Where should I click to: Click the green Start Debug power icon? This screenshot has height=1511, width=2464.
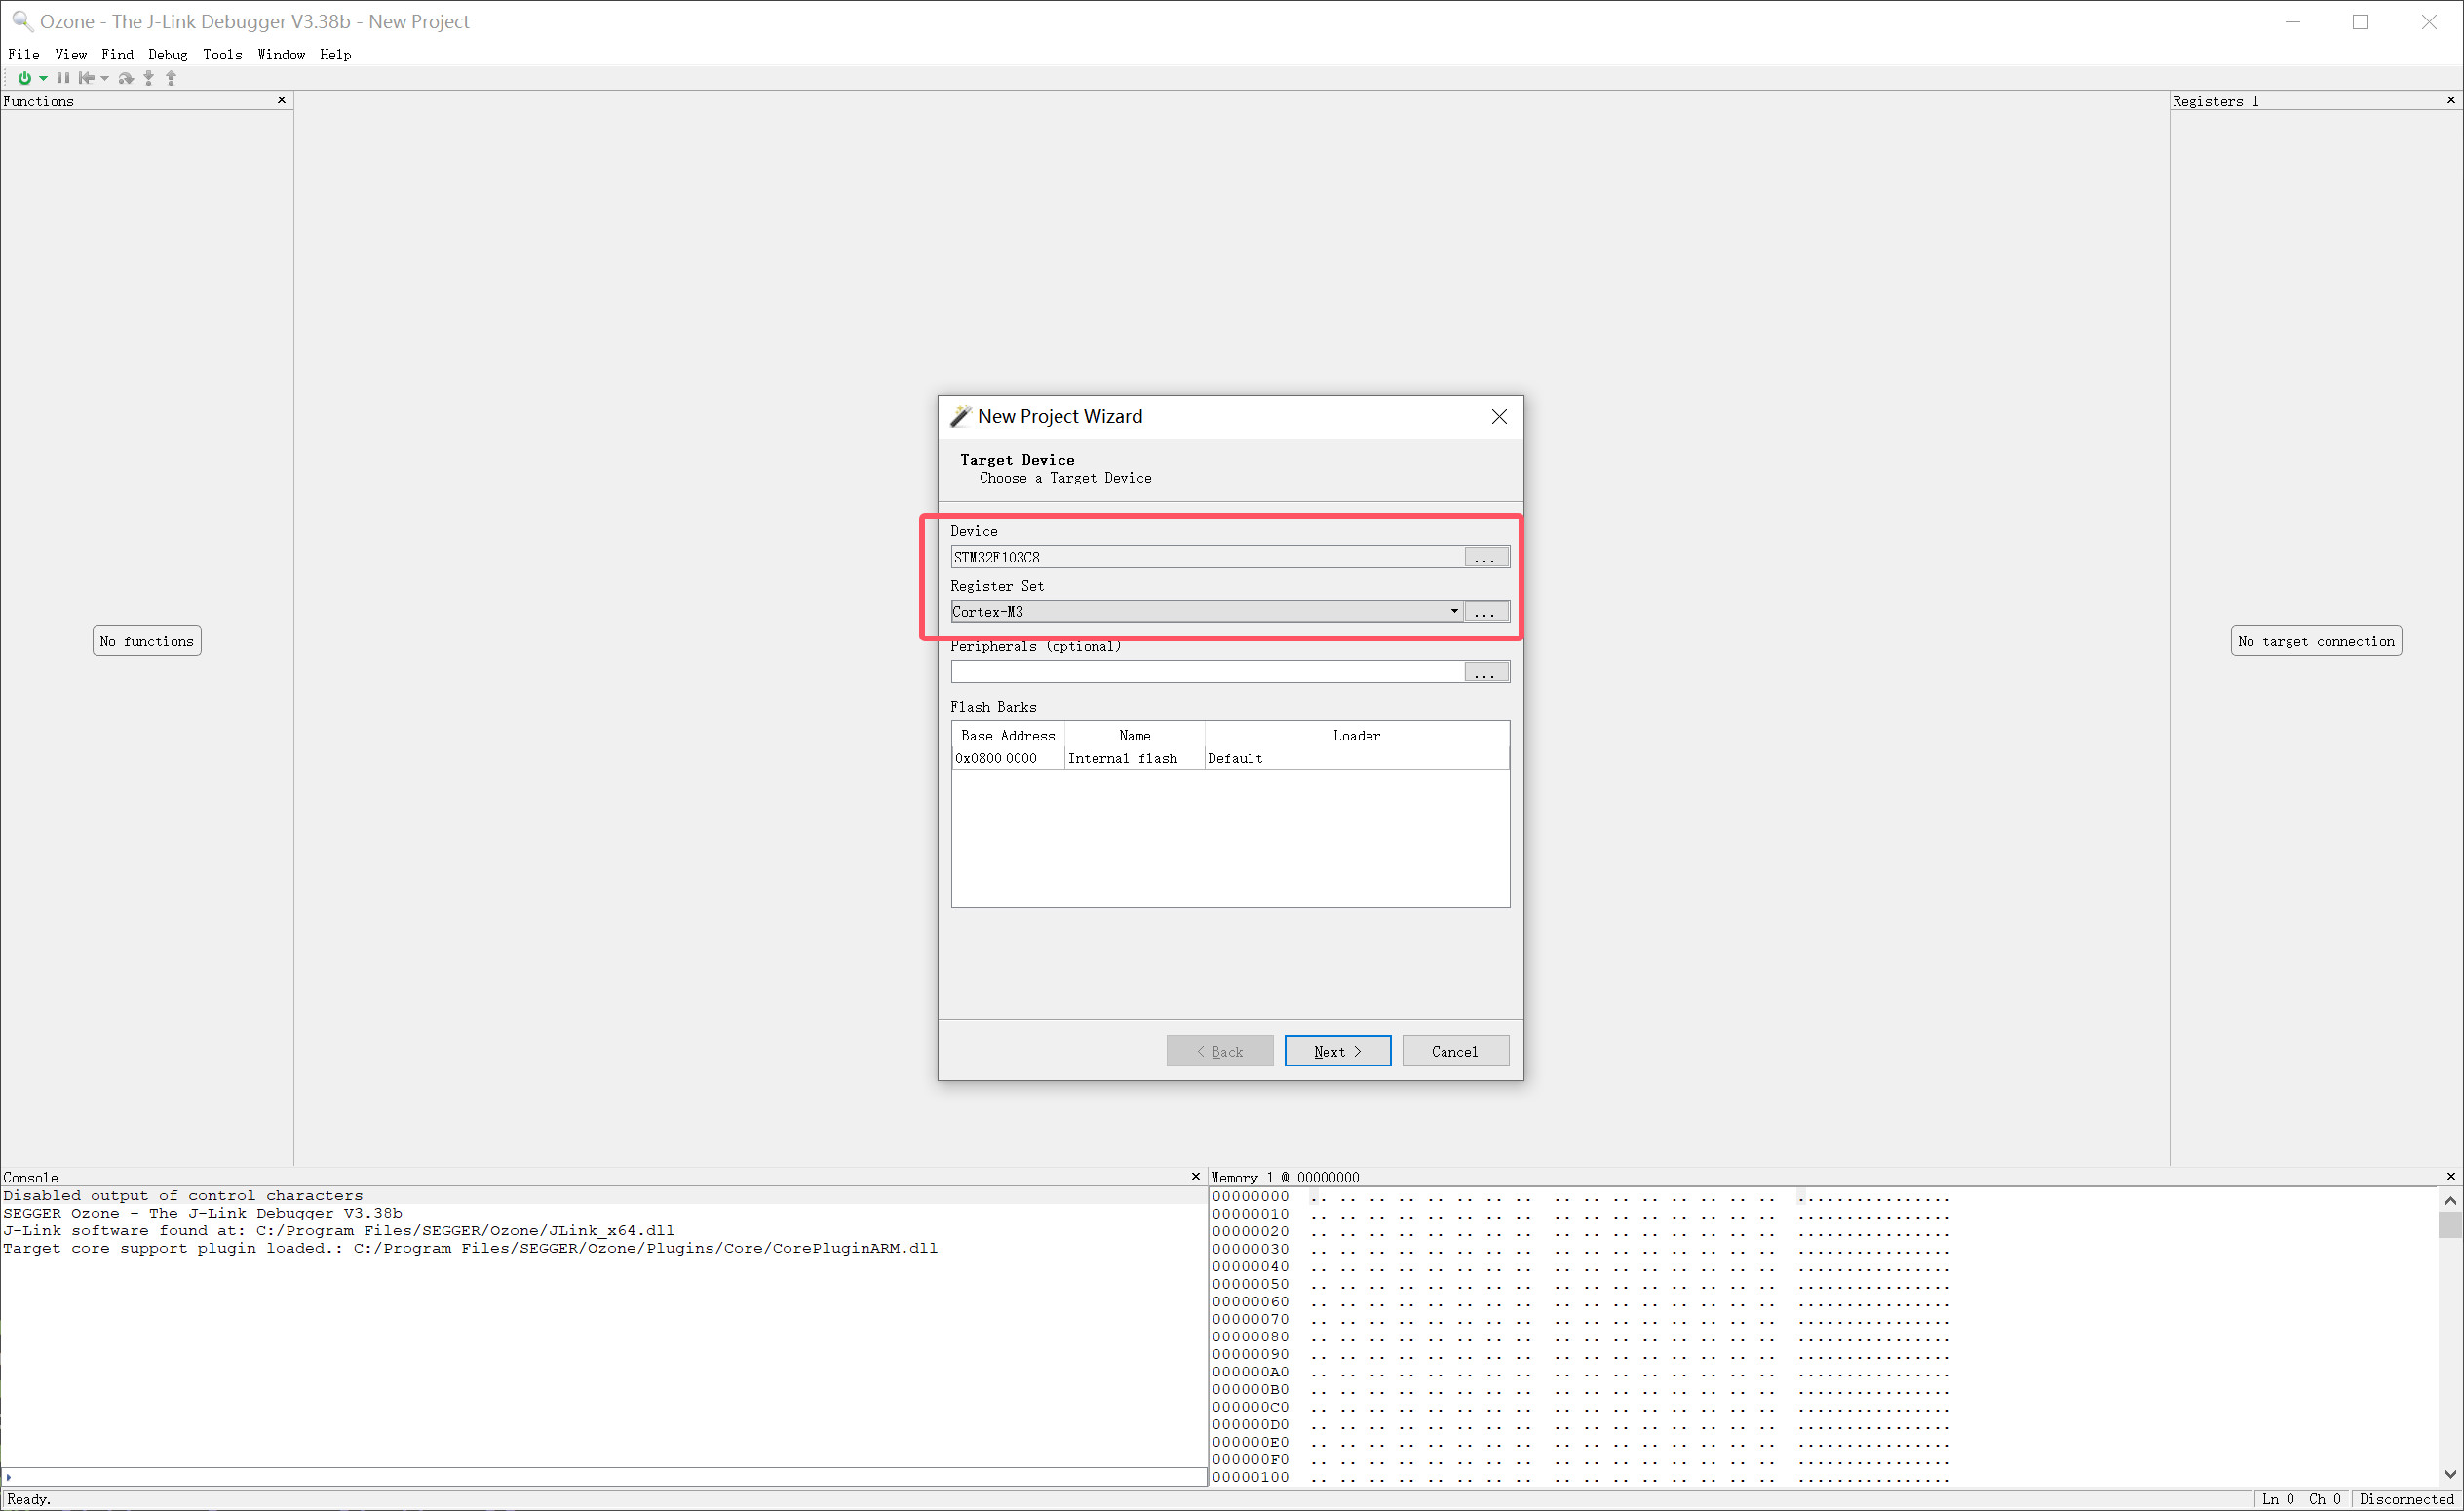[x=24, y=78]
